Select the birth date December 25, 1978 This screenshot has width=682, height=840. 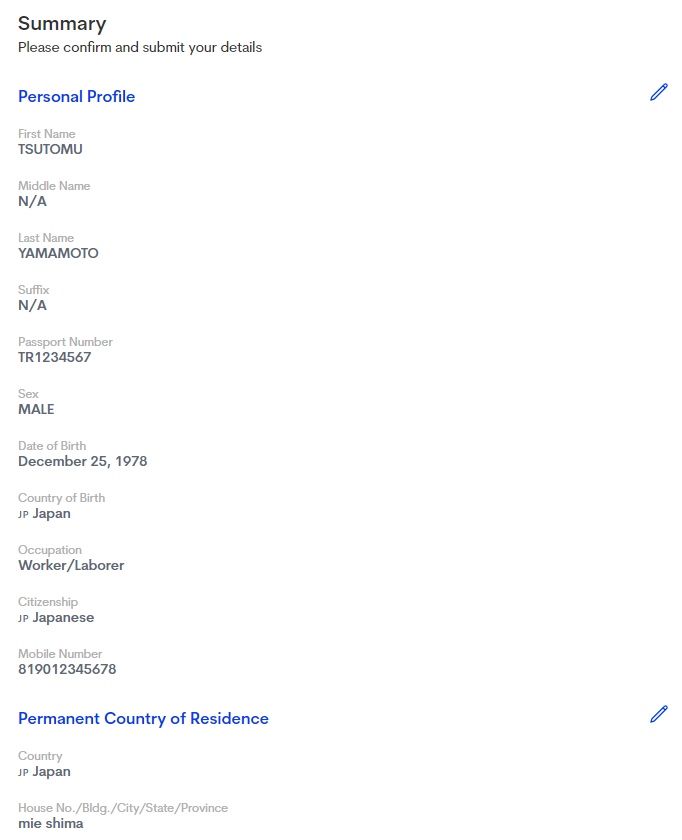coord(82,462)
